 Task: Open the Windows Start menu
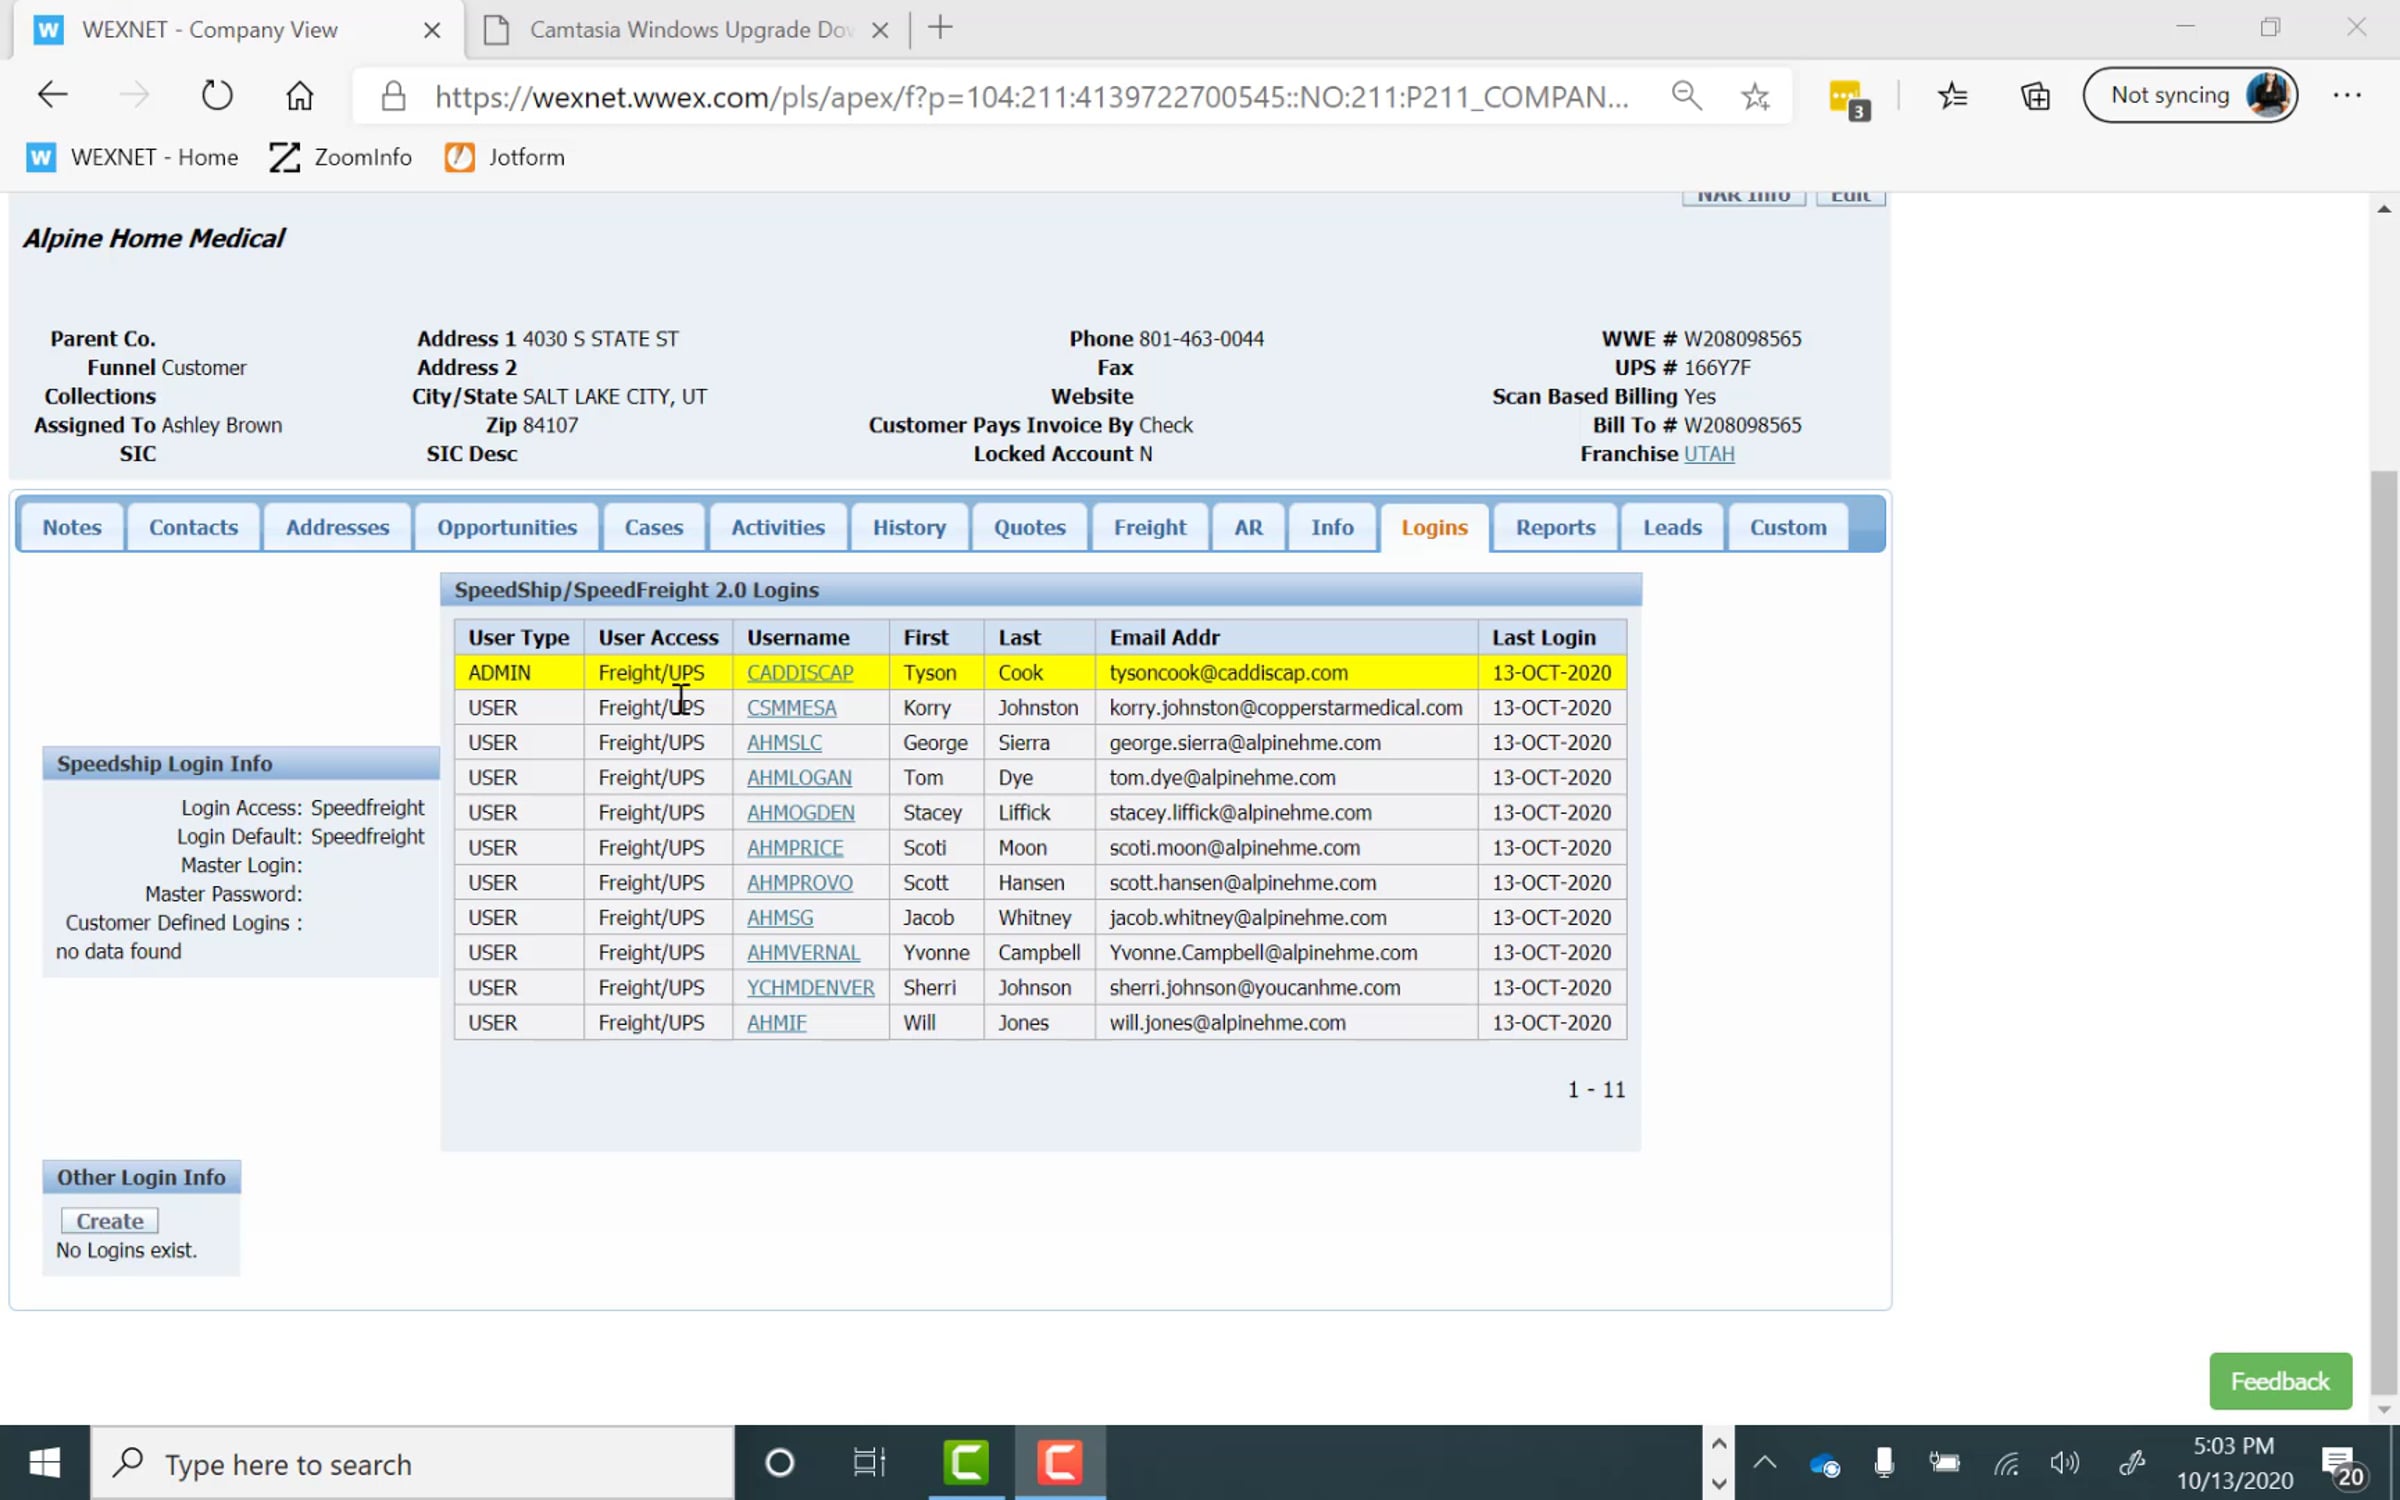44,1463
